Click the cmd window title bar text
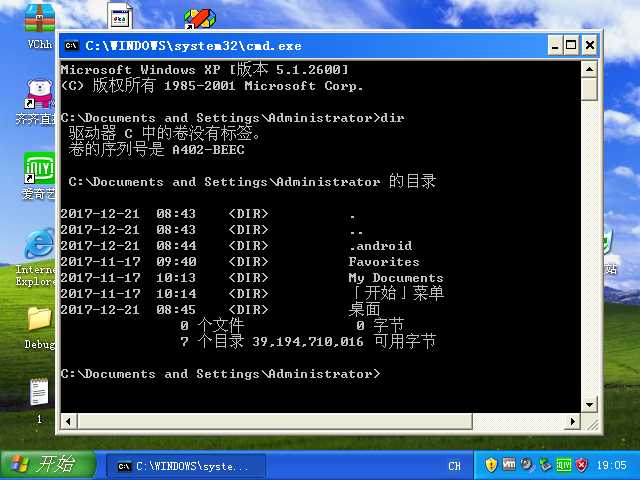Screen dimensions: 640x480 point(193,46)
